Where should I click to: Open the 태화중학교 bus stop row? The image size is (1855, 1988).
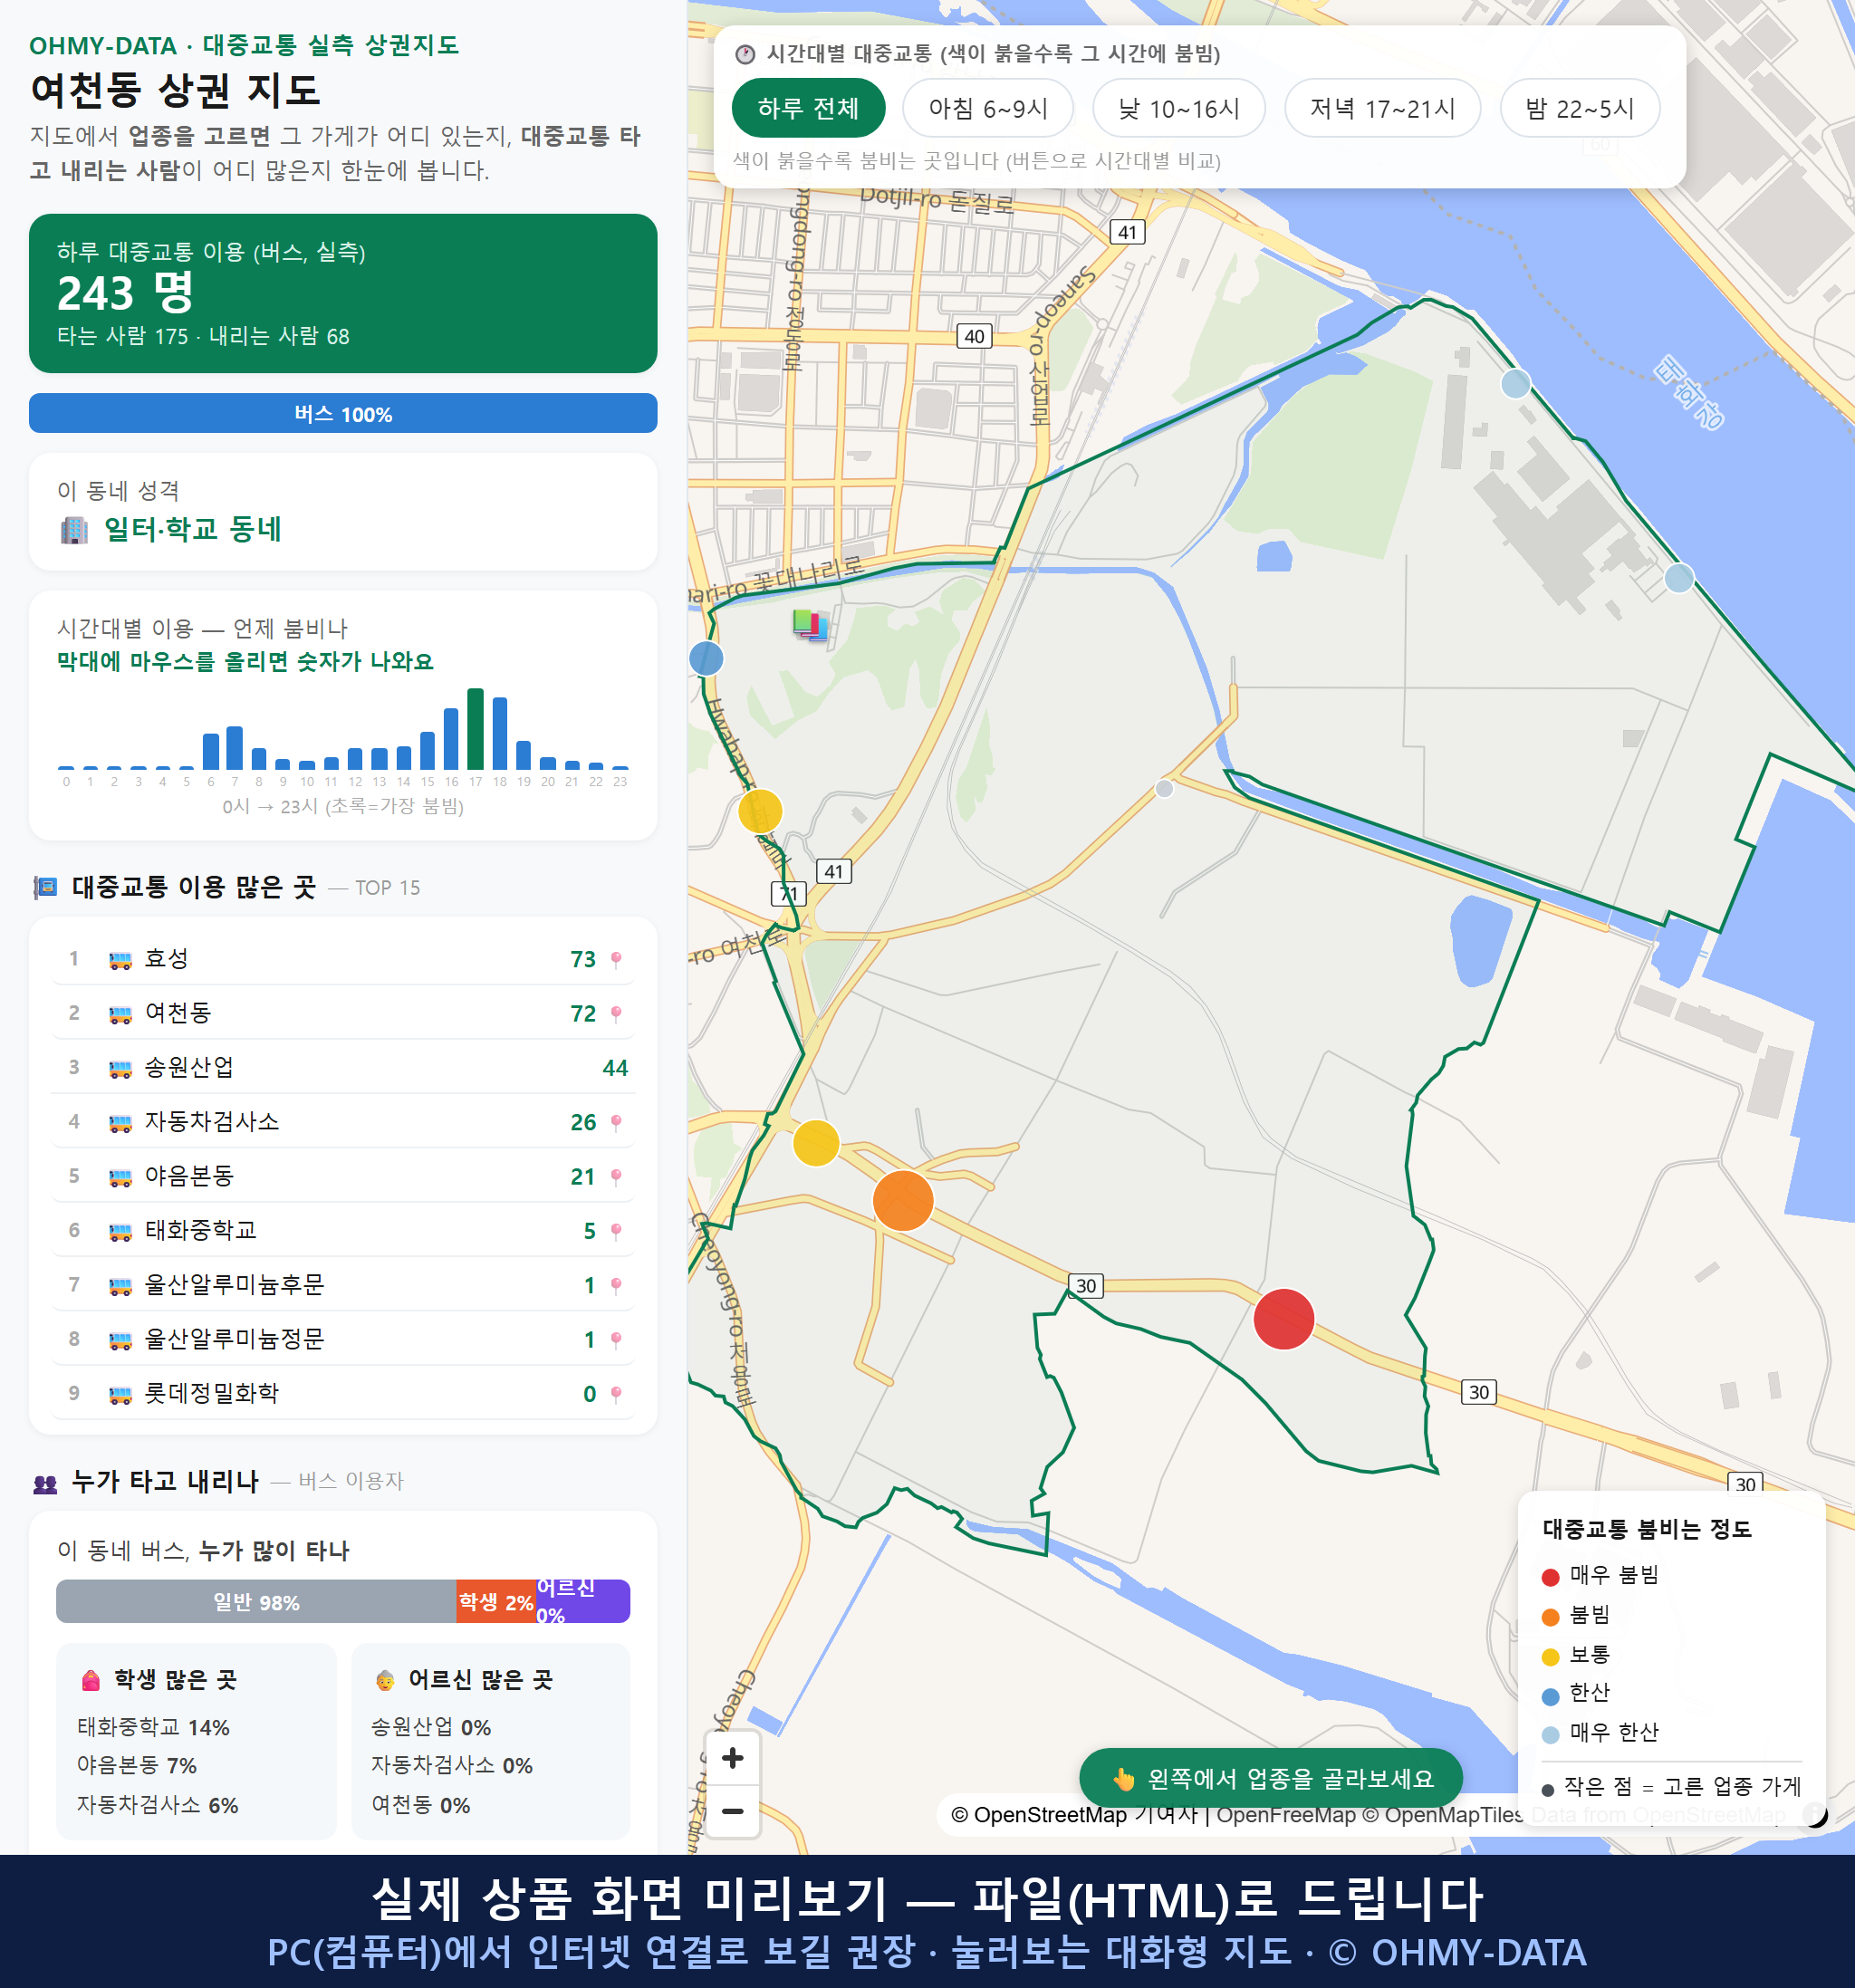(343, 1230)
